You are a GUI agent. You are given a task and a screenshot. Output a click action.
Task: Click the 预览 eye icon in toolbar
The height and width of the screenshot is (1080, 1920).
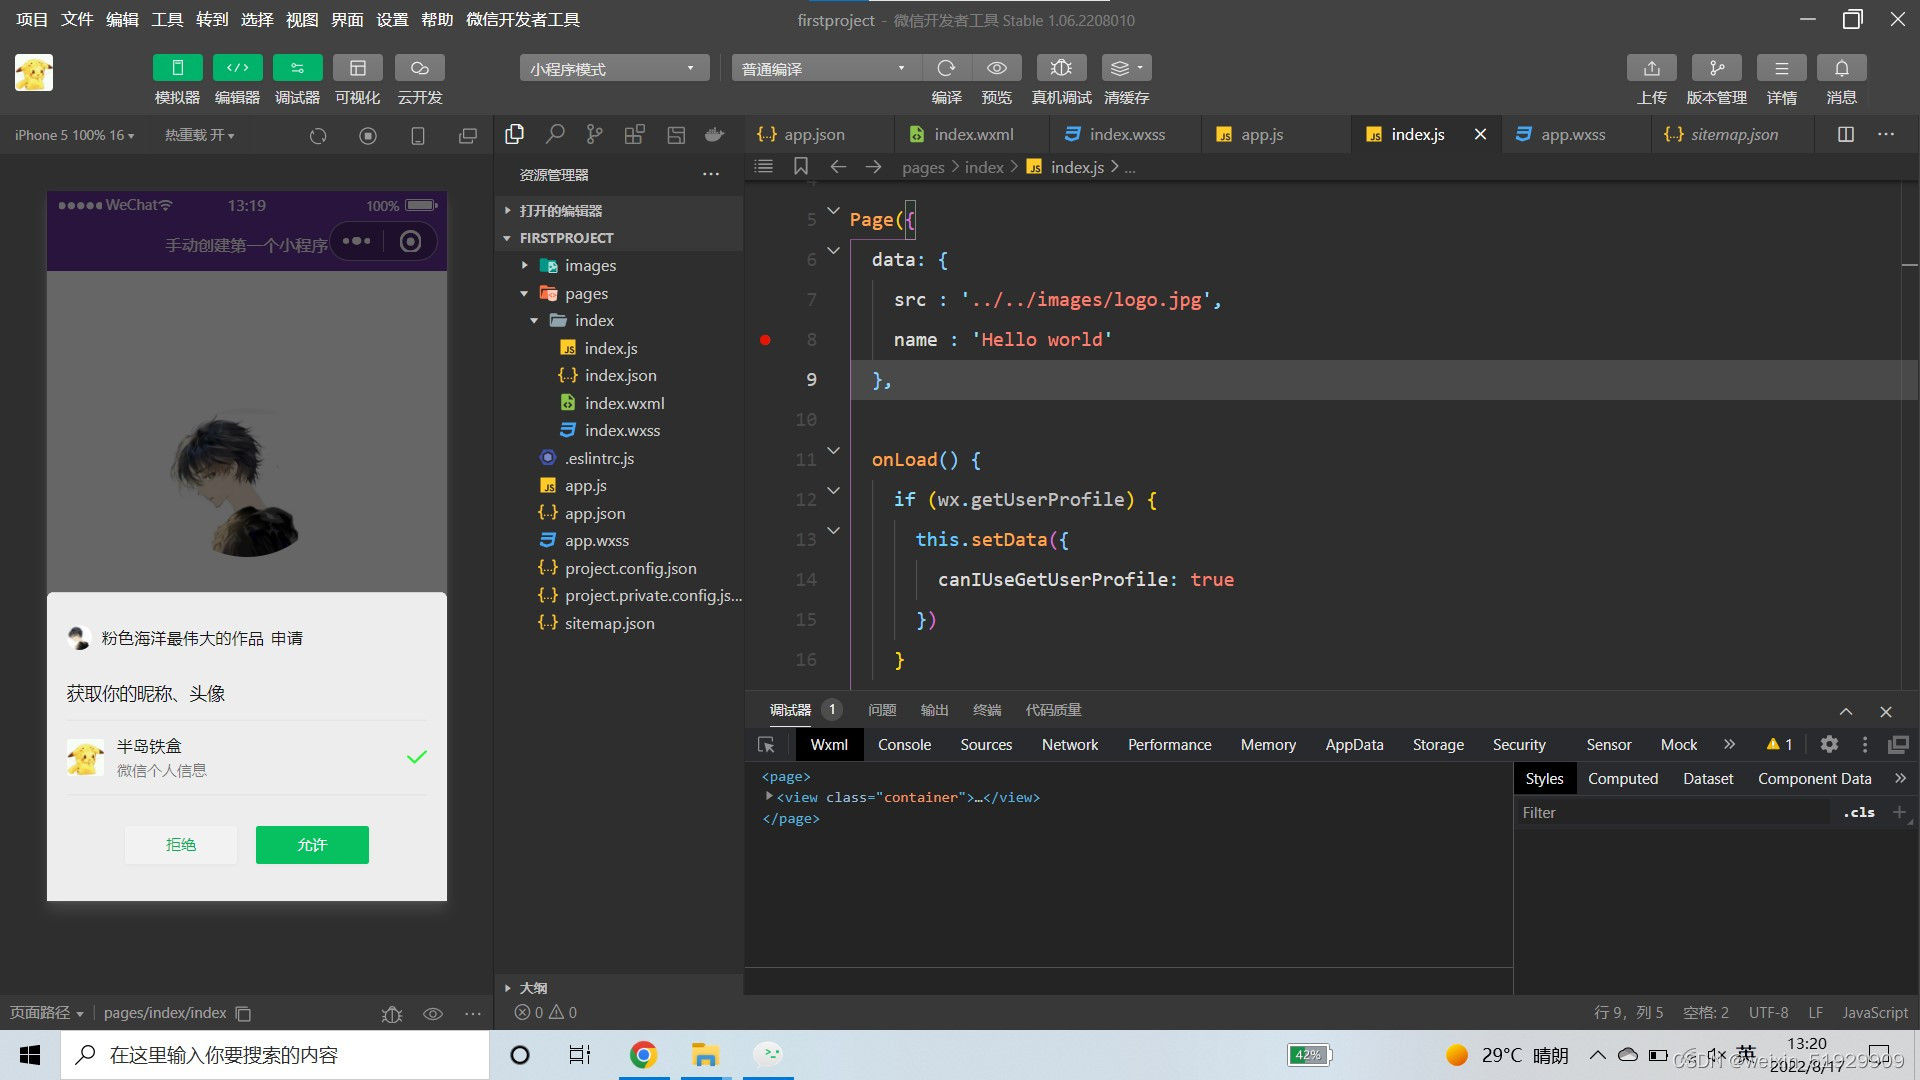(996, 68)
